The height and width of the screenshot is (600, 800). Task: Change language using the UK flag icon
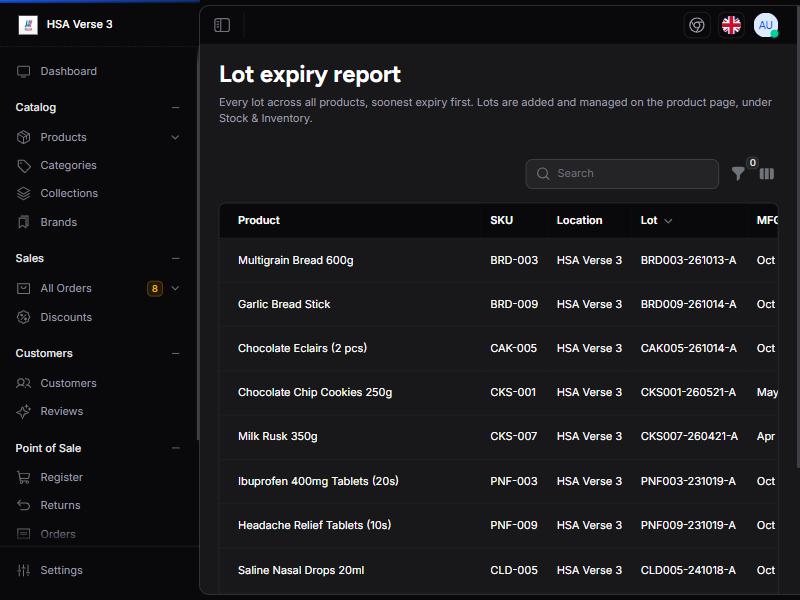pos(731,25)
